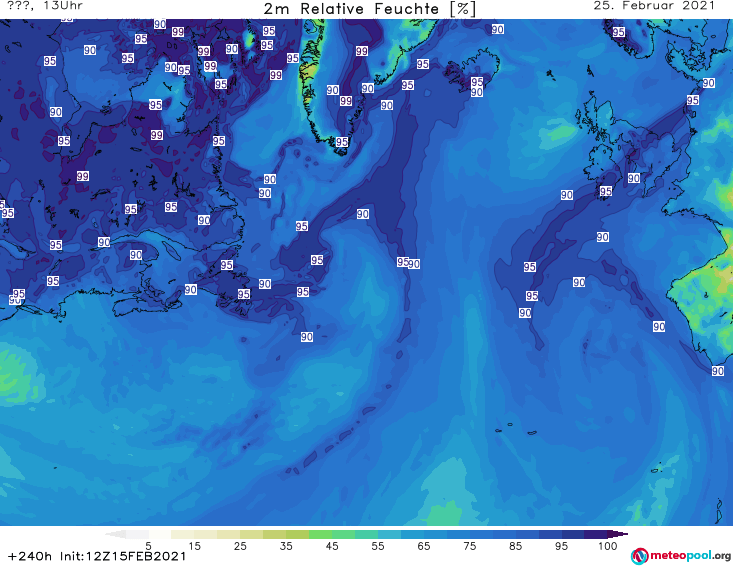
Task: Click the colour bar label '45'
Action: click(x=331, y=546)
